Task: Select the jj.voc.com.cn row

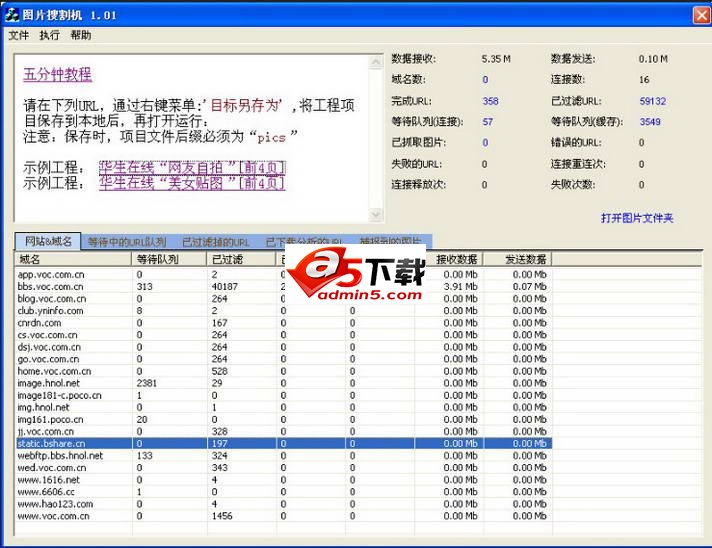Action: pyautogui.click(x=283, y=431)
